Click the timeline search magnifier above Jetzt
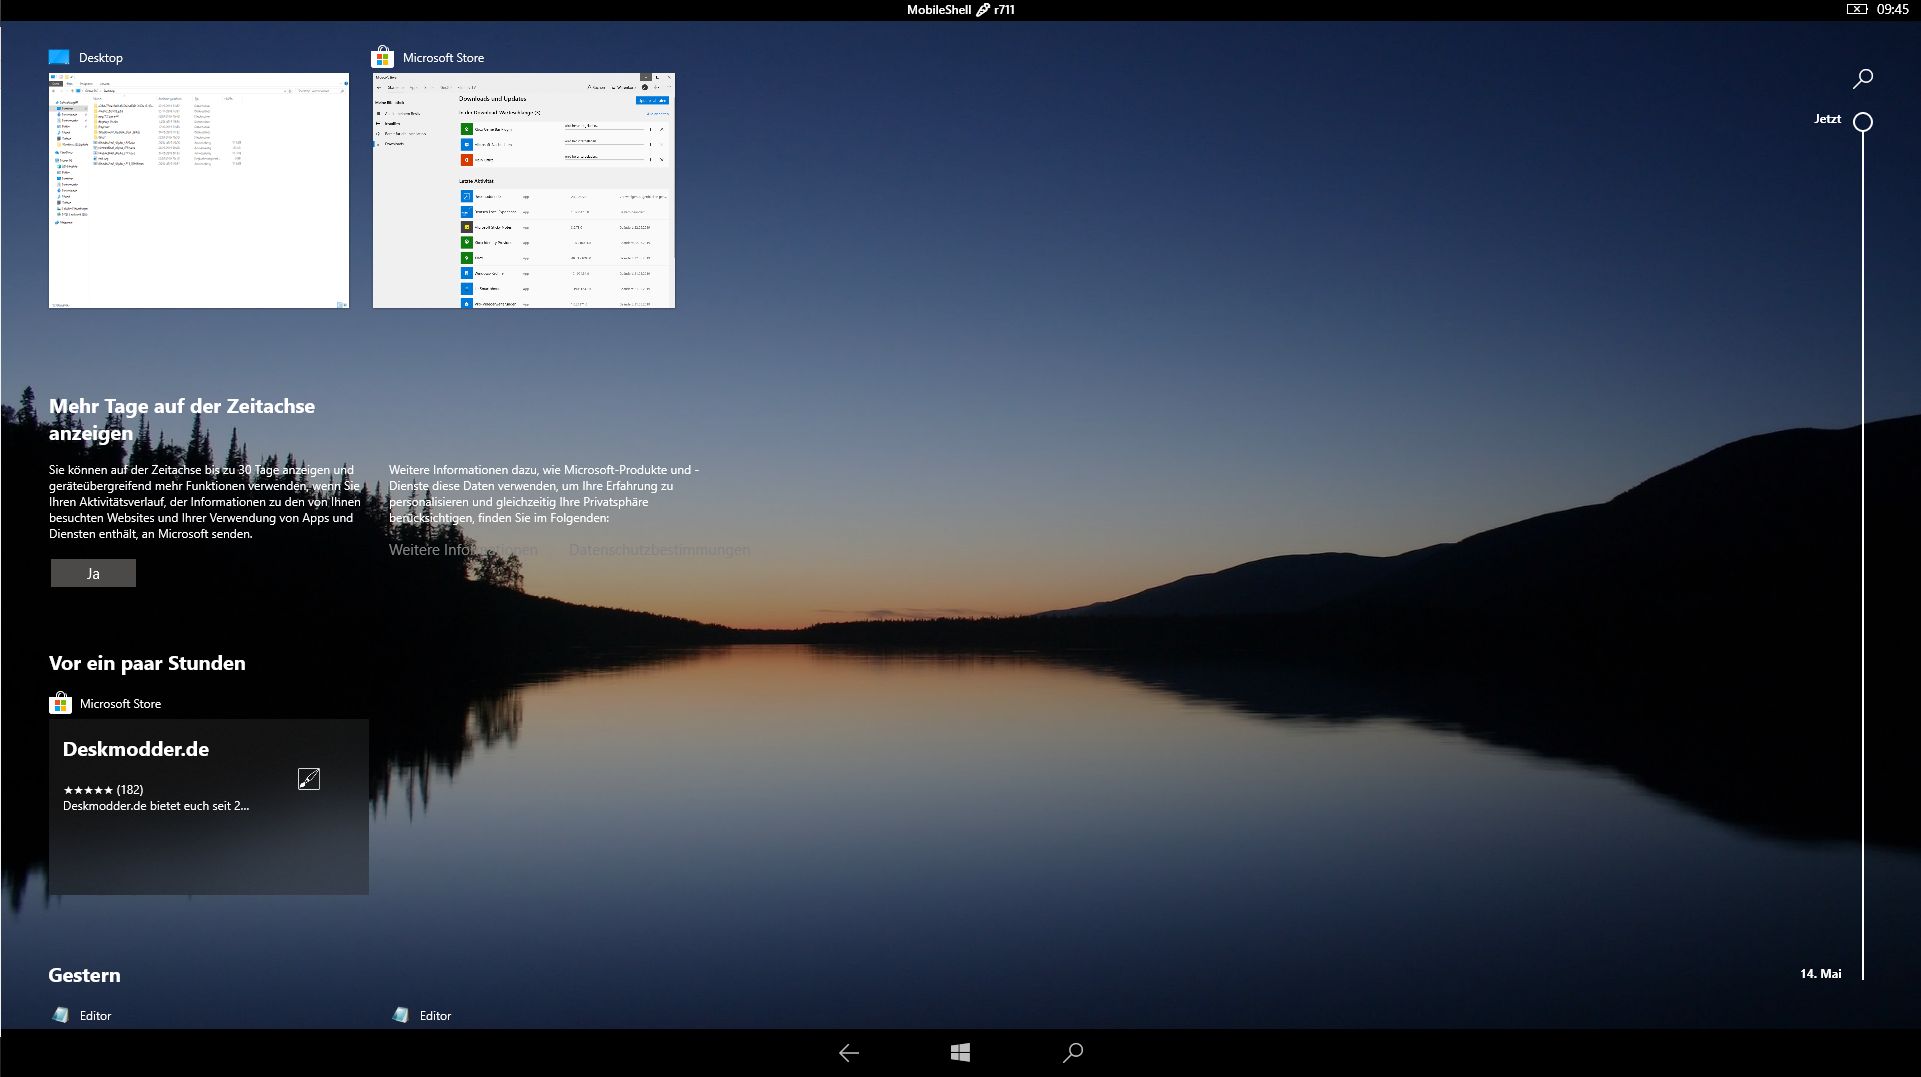 [1863, 78]
